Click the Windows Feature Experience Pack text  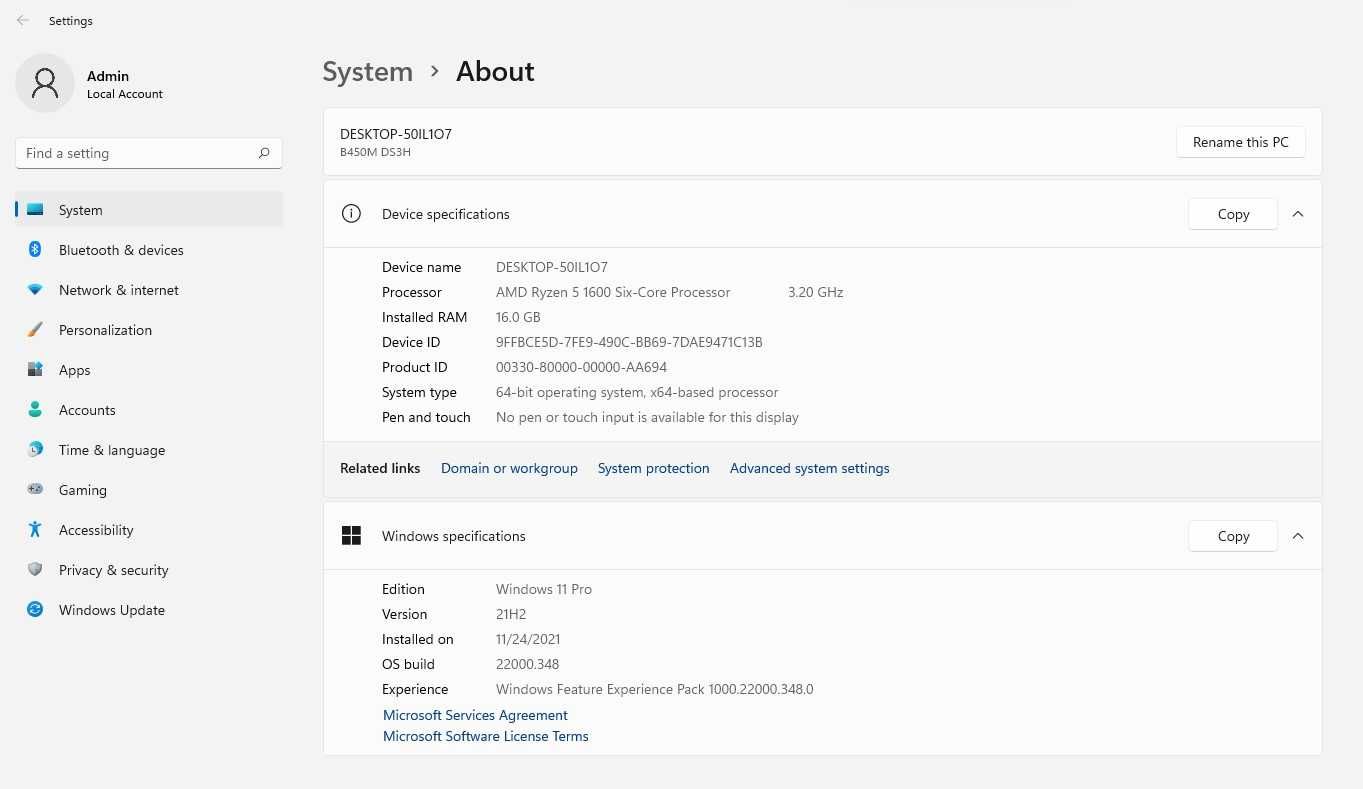[654, 689]
